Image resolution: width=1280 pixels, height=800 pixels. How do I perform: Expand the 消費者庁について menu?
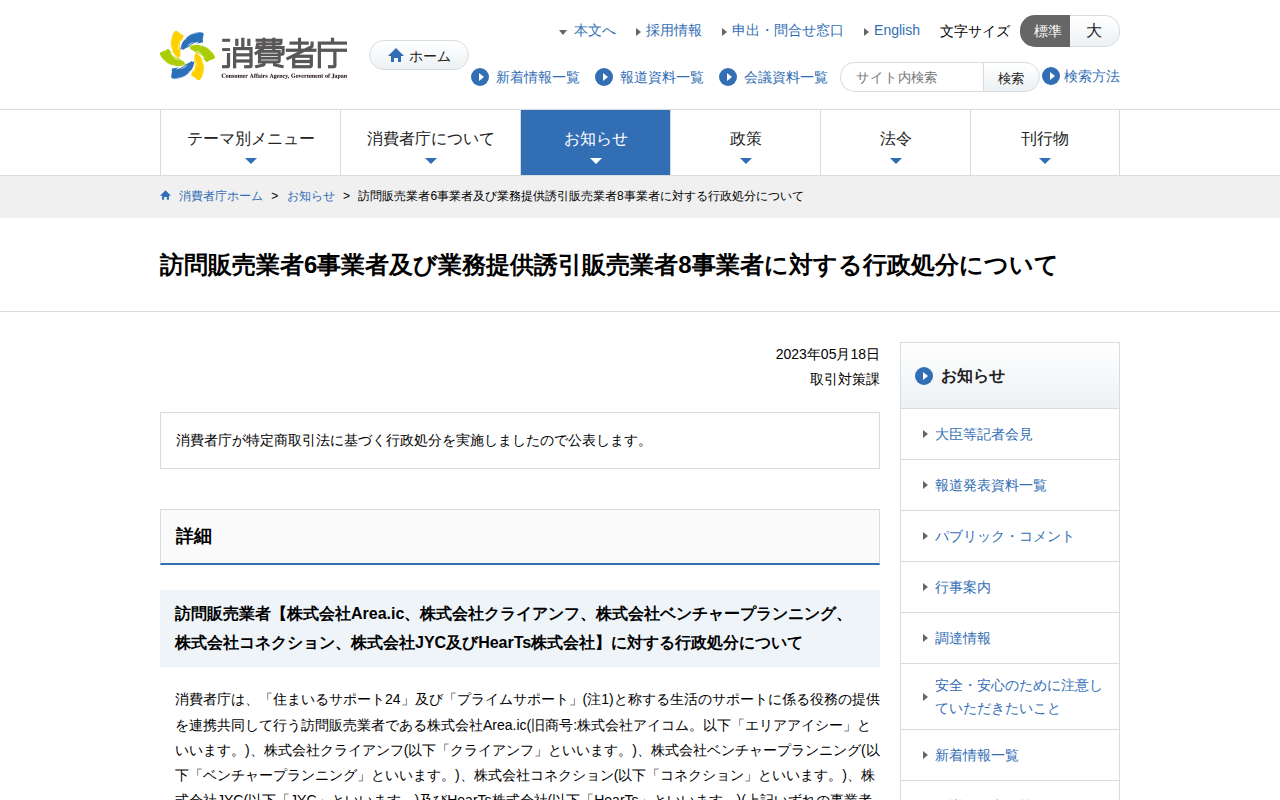[x=431, y=142]
